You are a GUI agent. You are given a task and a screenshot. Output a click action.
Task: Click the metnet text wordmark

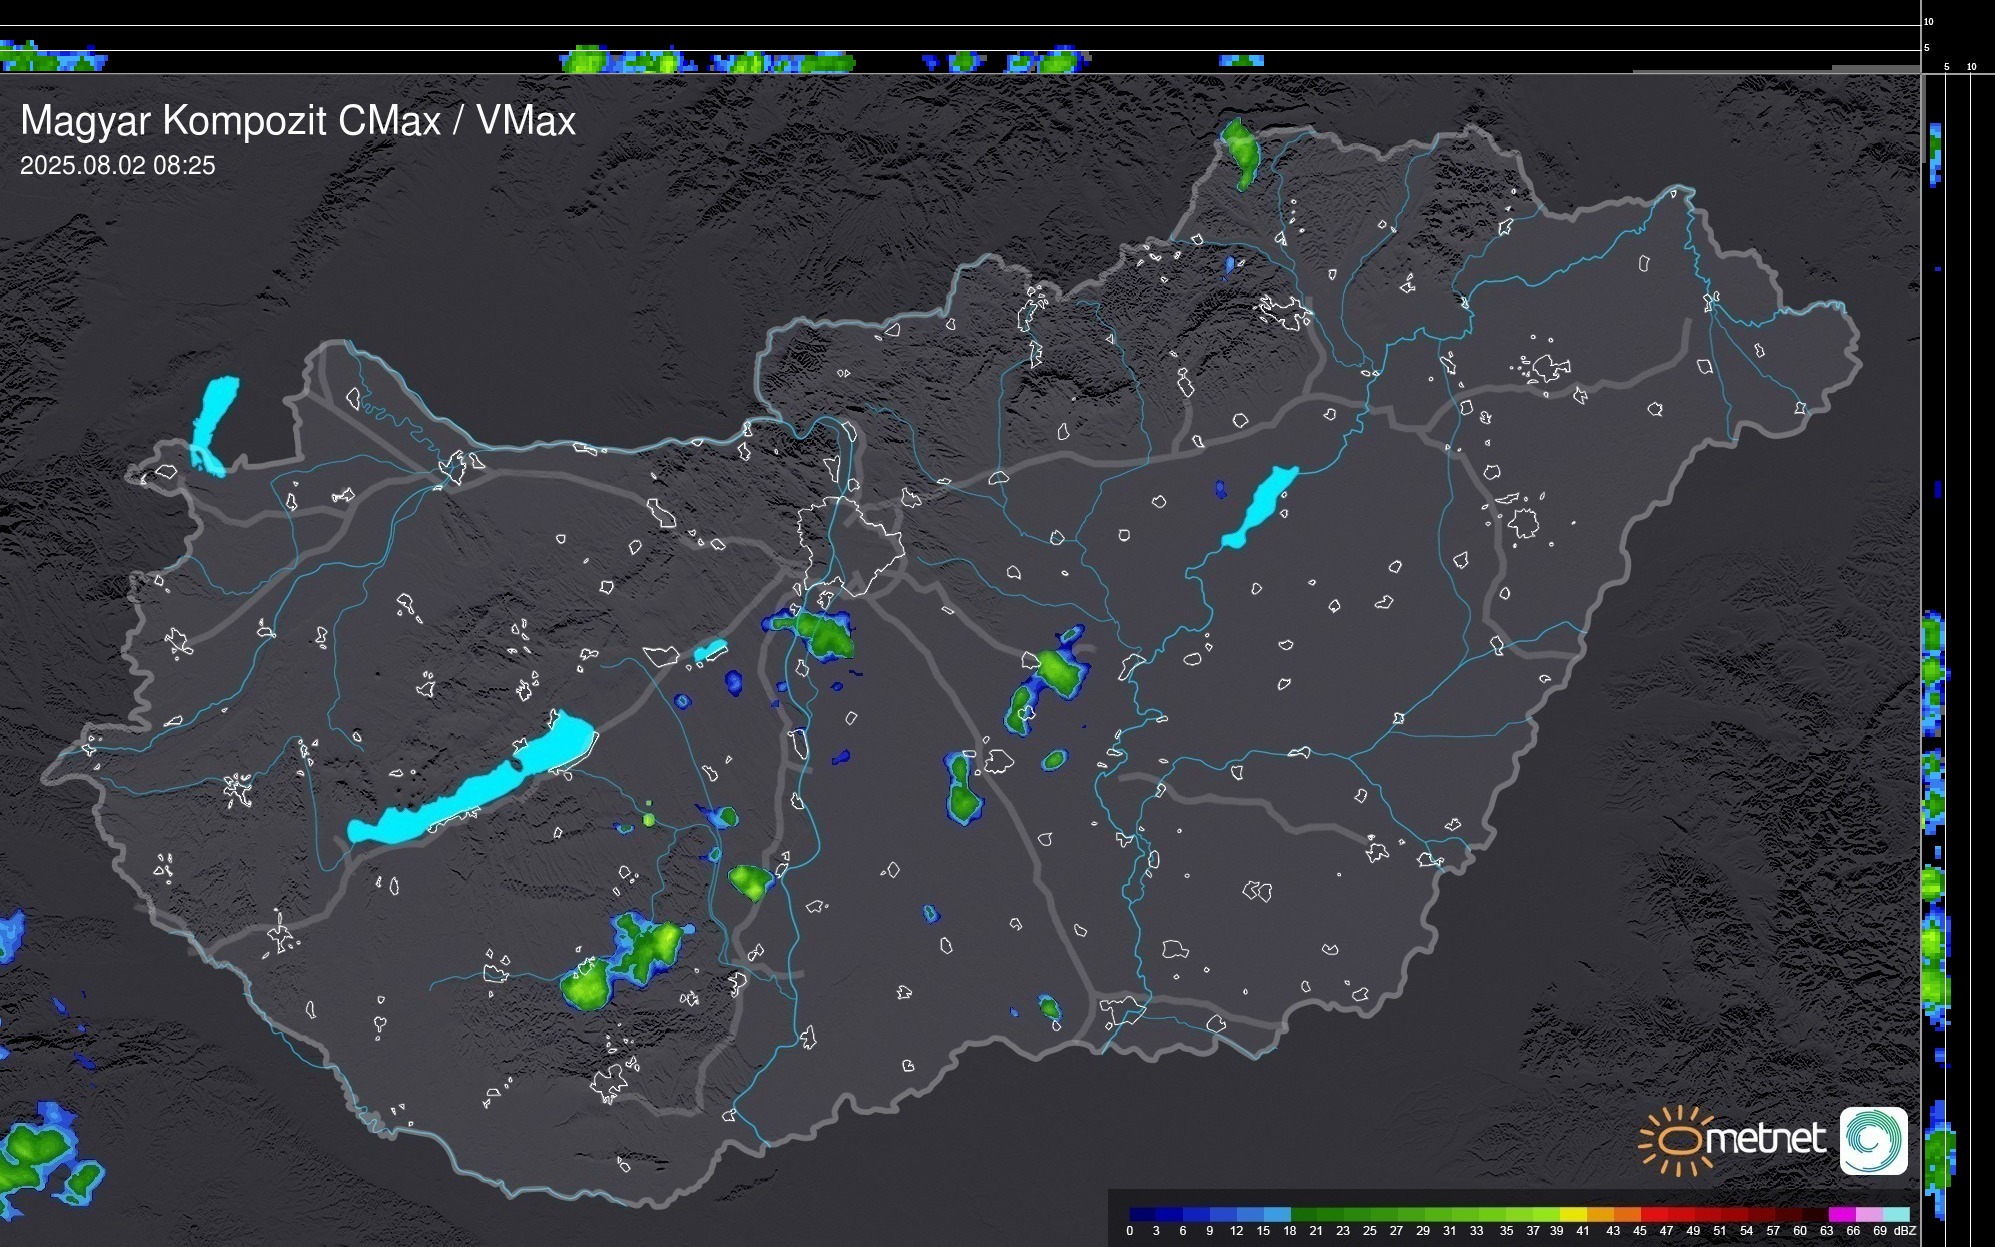tap(1765, 1139)
